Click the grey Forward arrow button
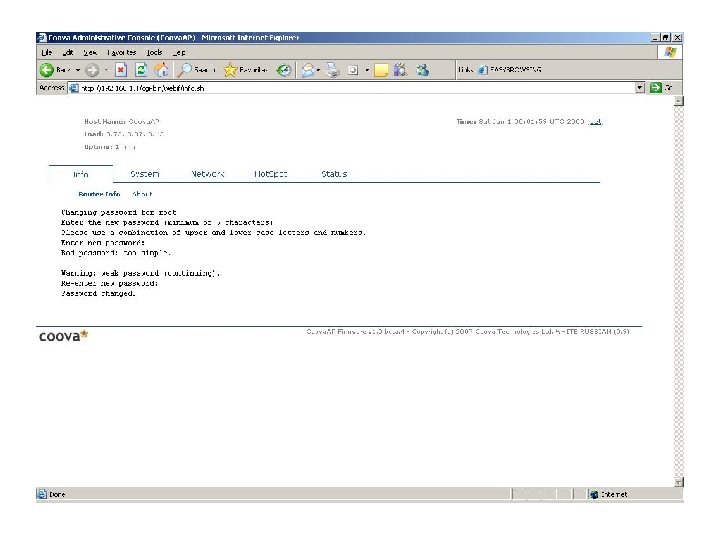The width and height of the screenshot is (720, 540). tap(92, 70)
